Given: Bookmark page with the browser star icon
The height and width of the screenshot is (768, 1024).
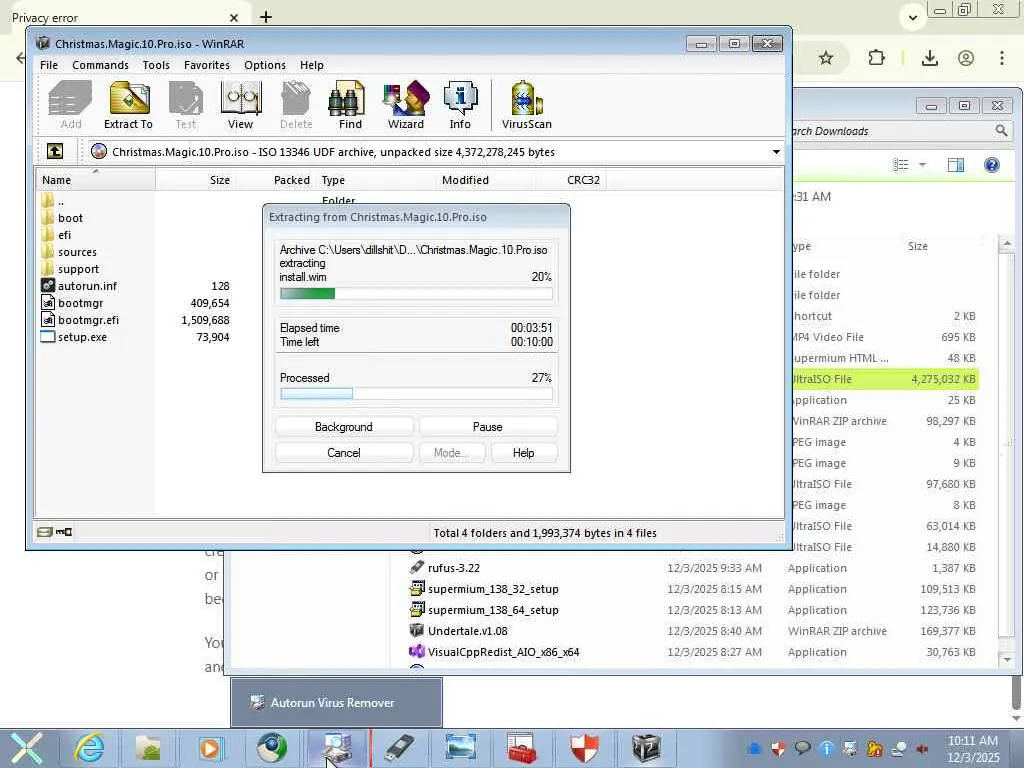Looking at the screenshot, I should coord(826,58).
